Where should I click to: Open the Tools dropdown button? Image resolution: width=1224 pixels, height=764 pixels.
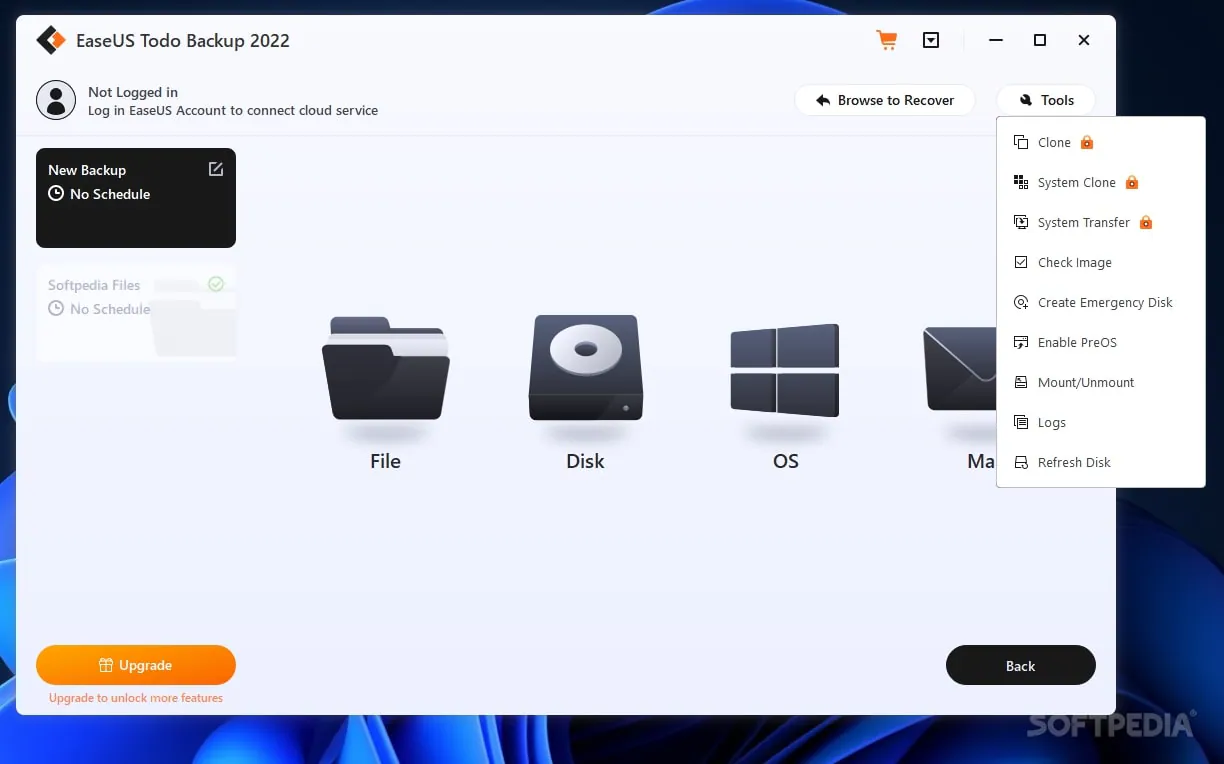(x=1046, y=100)
